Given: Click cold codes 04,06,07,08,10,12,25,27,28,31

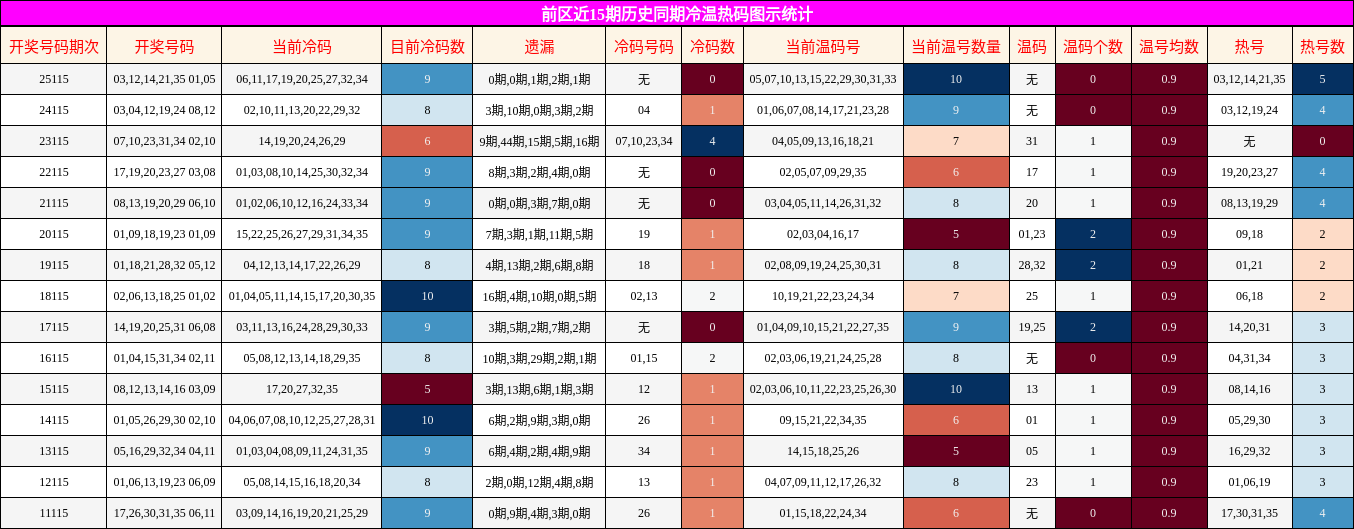Looking at the screenshot, I should pos(302,420).
